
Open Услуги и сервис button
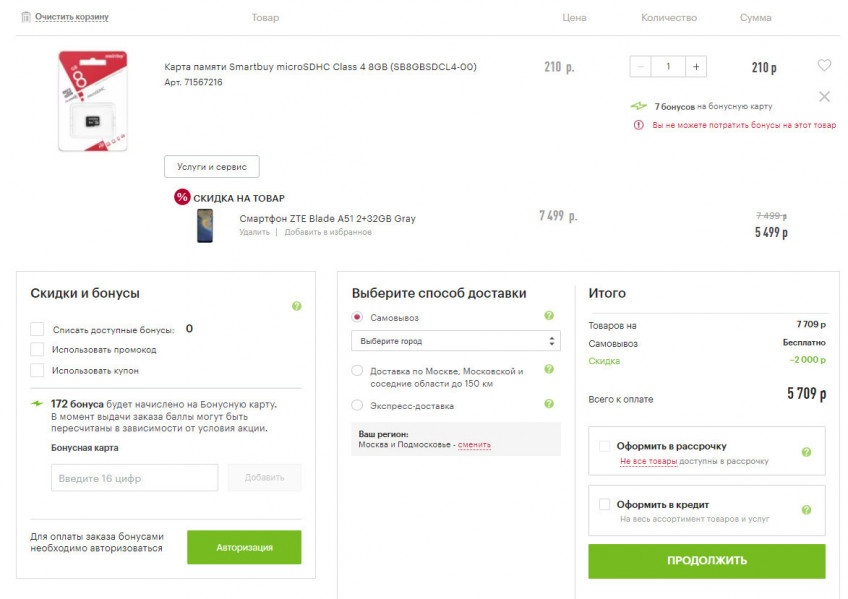click(x=211, y=167)
